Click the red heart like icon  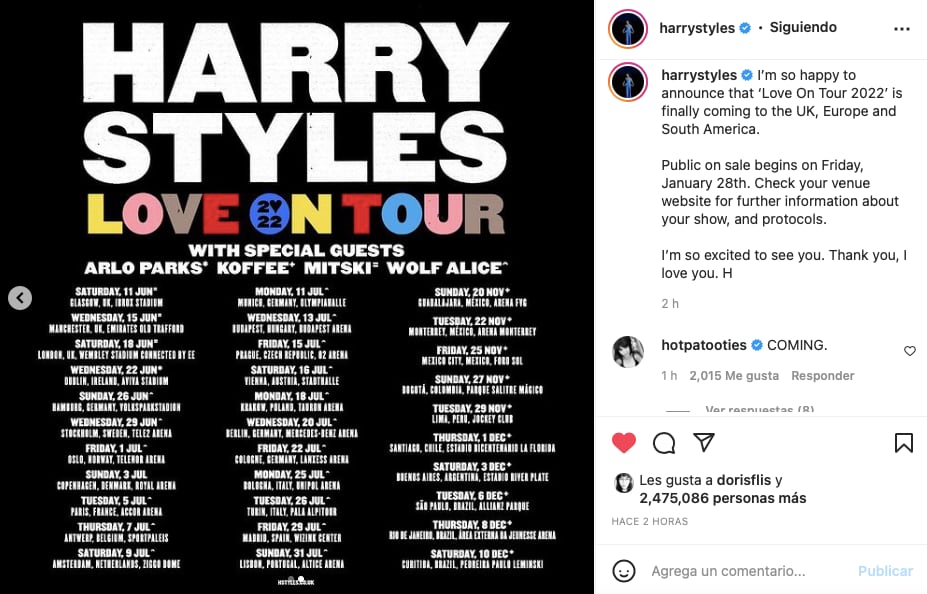(x=624, y=443)
